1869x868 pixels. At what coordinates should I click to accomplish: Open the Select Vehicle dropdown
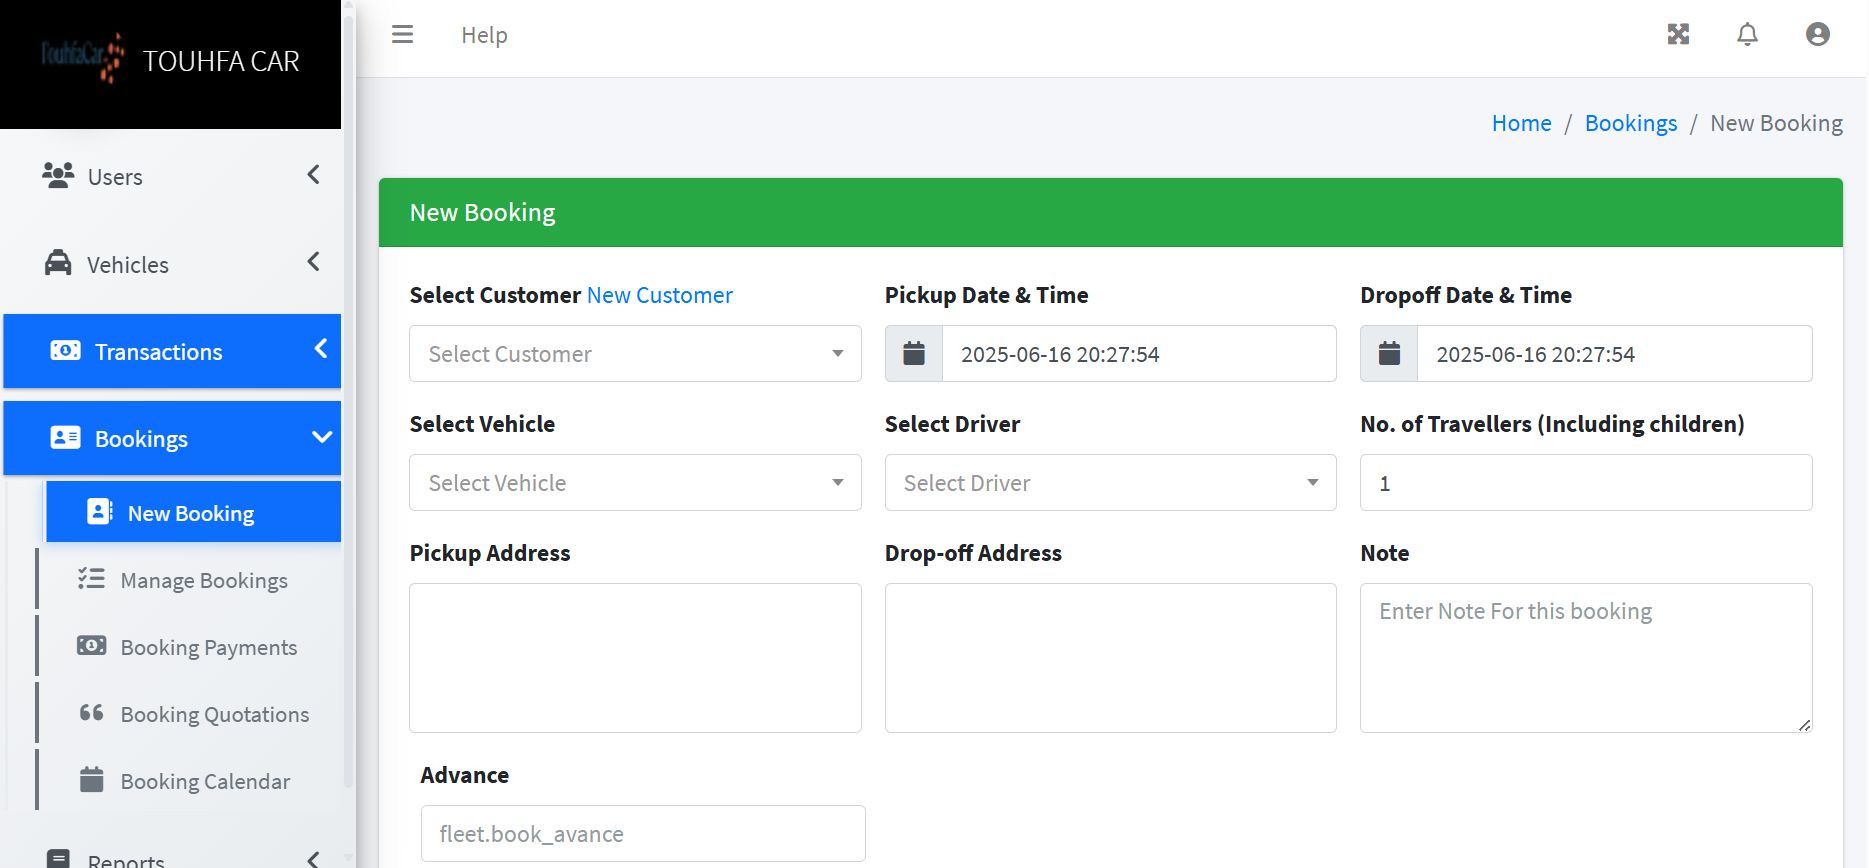[x=635, y=483]
